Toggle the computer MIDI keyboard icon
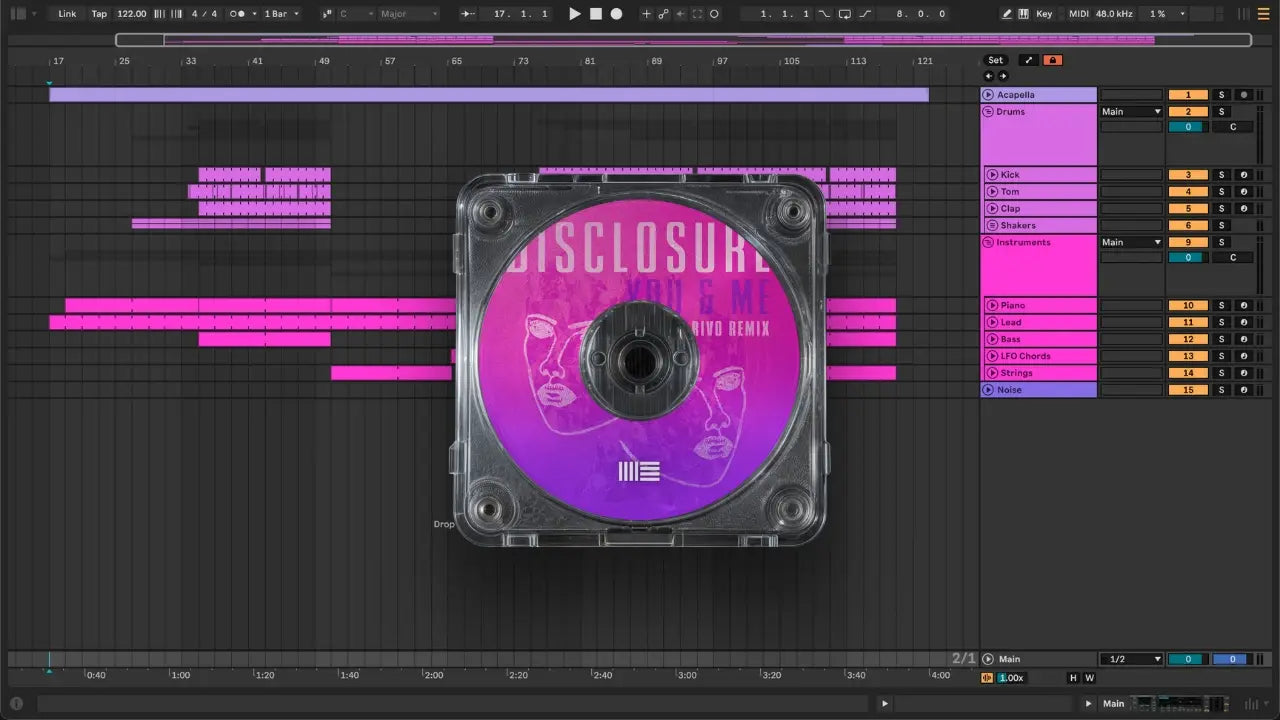Screen dimensions: 1280x720 point(1023,14)
